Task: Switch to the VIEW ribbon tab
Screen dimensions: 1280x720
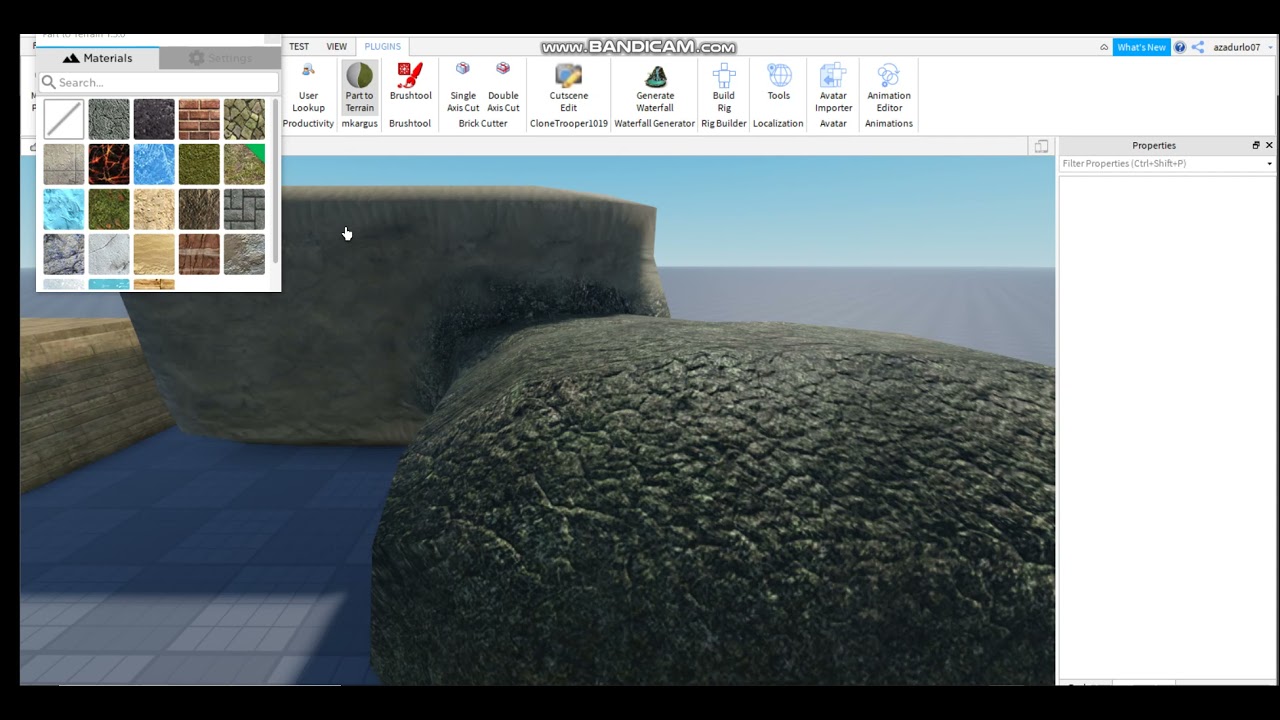Action: click(337, 46)
